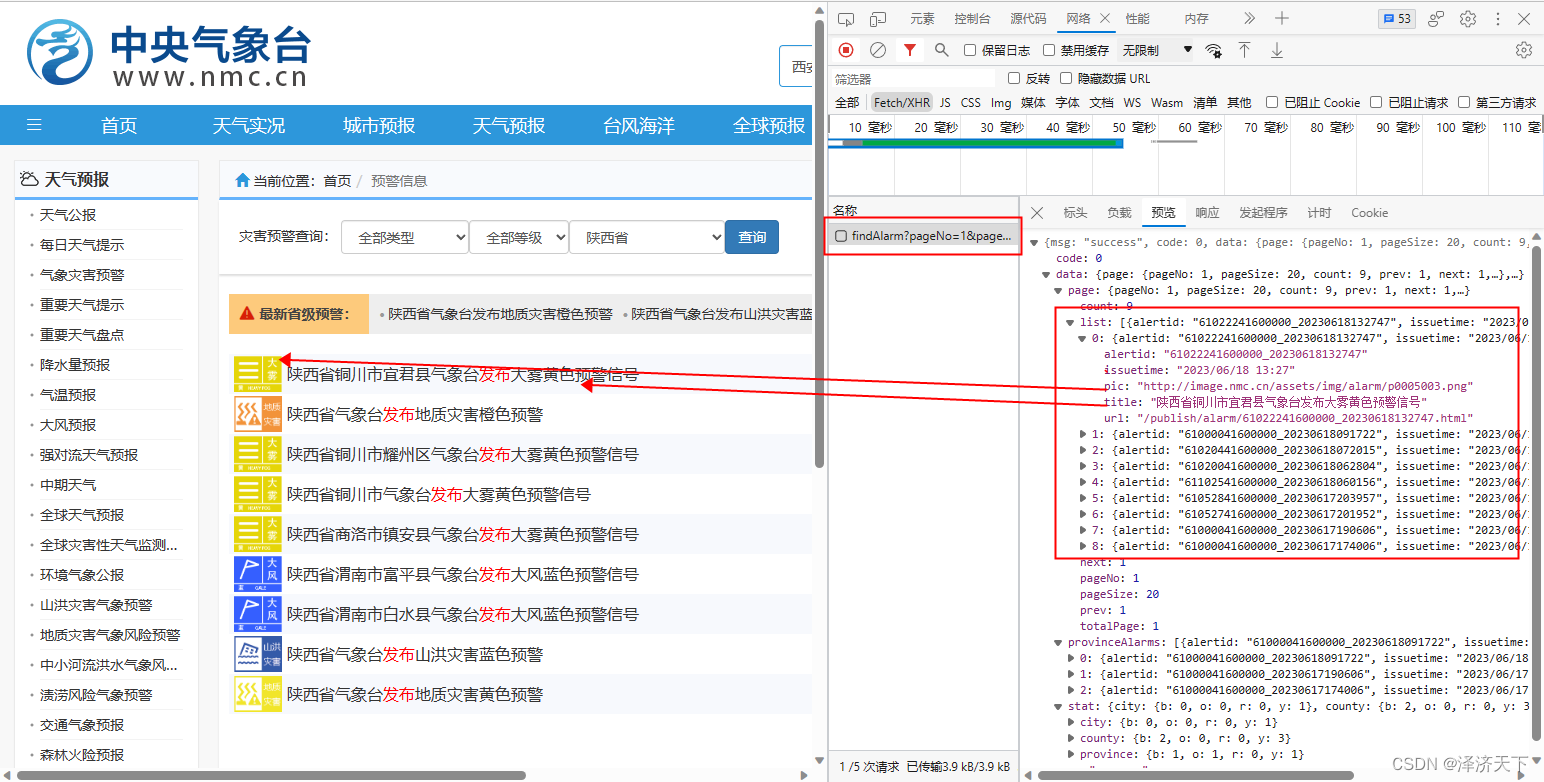Click gale icon of 富平县 warning
The height and width of the screenshot is (782, 1544).
(x=258, y=574)
